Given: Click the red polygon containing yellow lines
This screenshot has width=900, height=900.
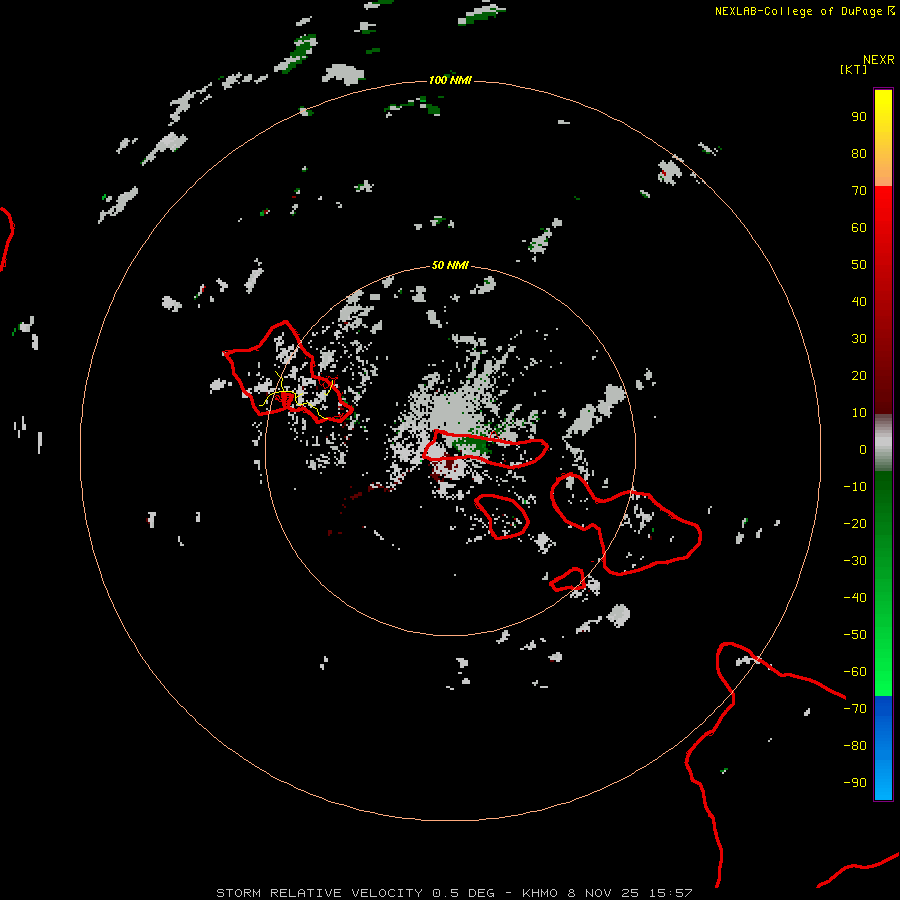Looking at the screenshot, I should [287, 373].
